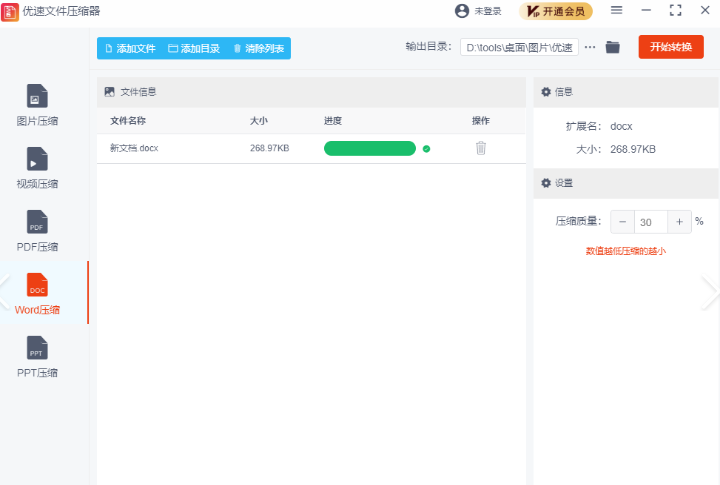Open the PDF压缩 section
Screen dimensions: 720x485
click(x=37, y=231)
